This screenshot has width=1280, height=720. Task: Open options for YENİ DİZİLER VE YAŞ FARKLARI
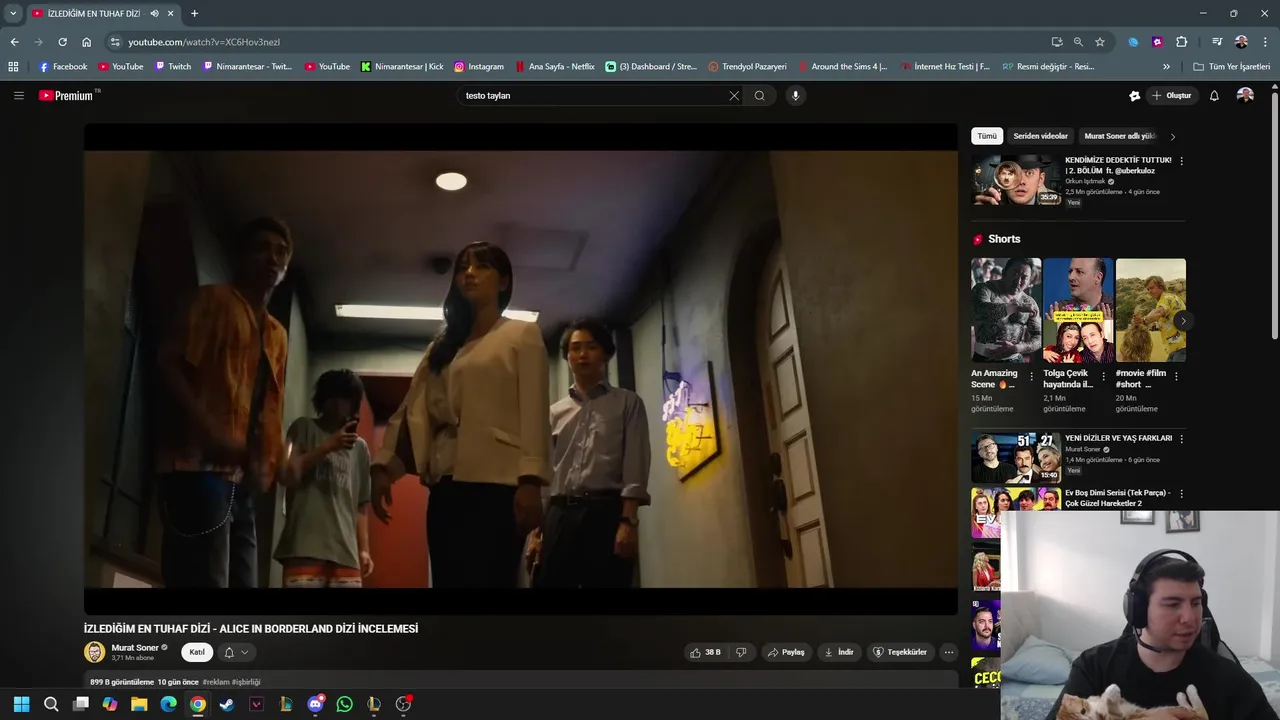1181,439
